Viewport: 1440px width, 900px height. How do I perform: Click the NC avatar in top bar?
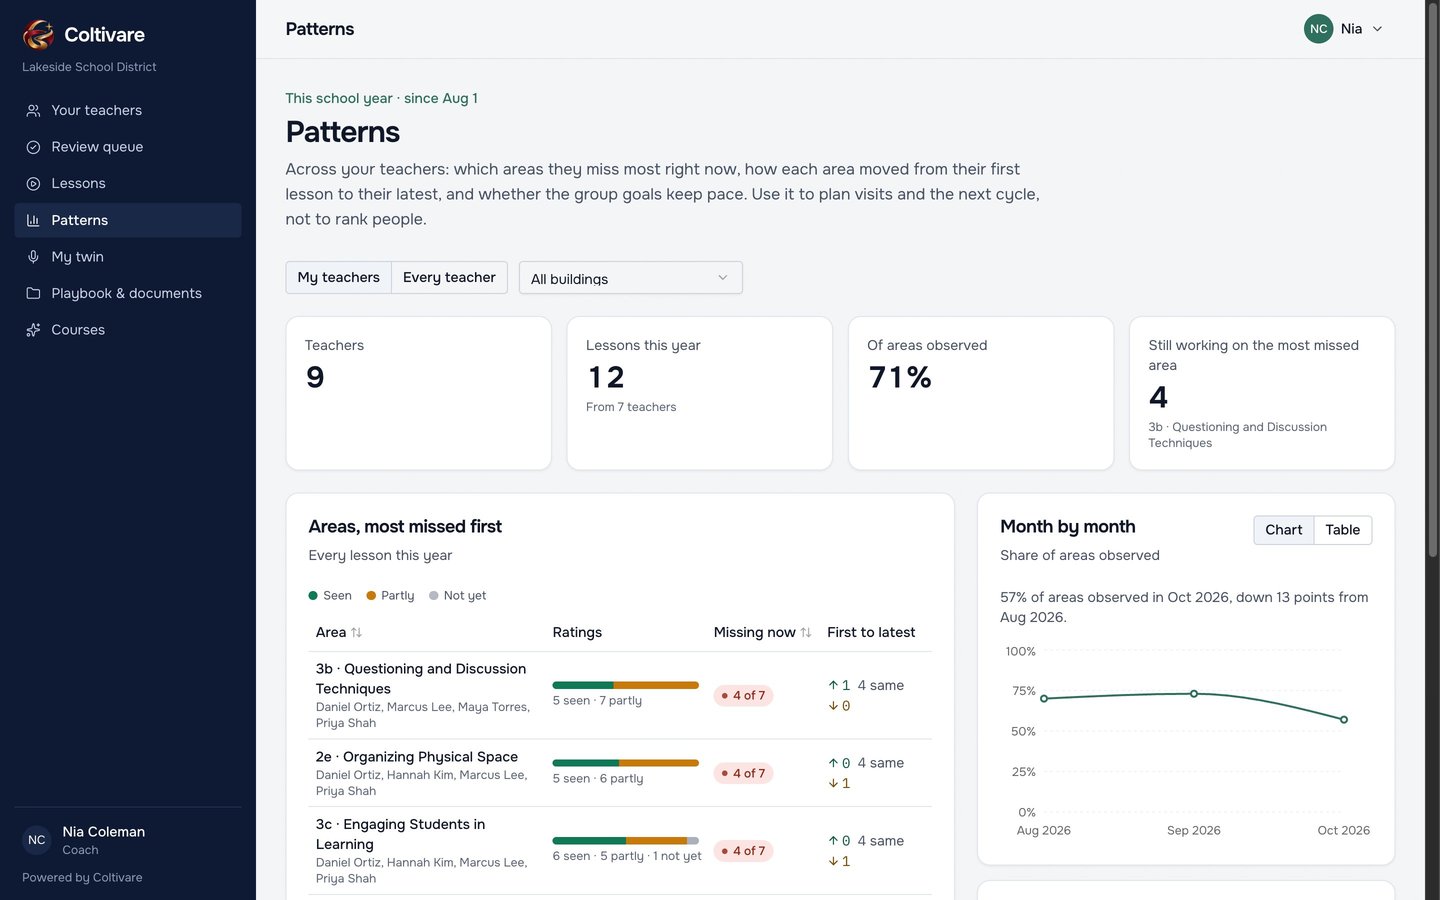[x=1318, y=29]
